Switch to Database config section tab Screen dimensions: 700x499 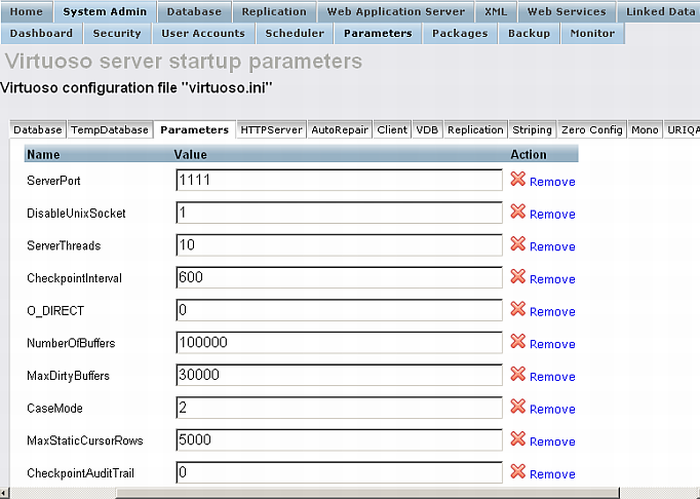coord(38,130)
